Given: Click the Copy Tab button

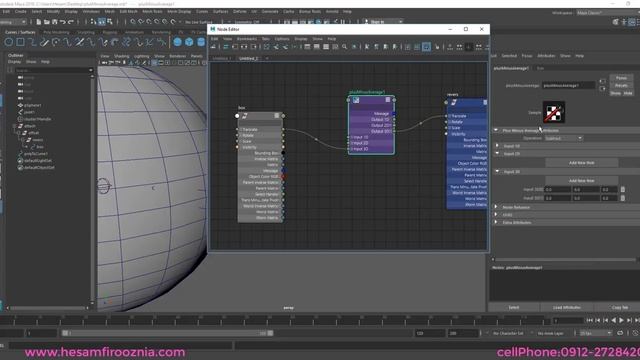Looking at the screenshot, I should pos(619,307).
